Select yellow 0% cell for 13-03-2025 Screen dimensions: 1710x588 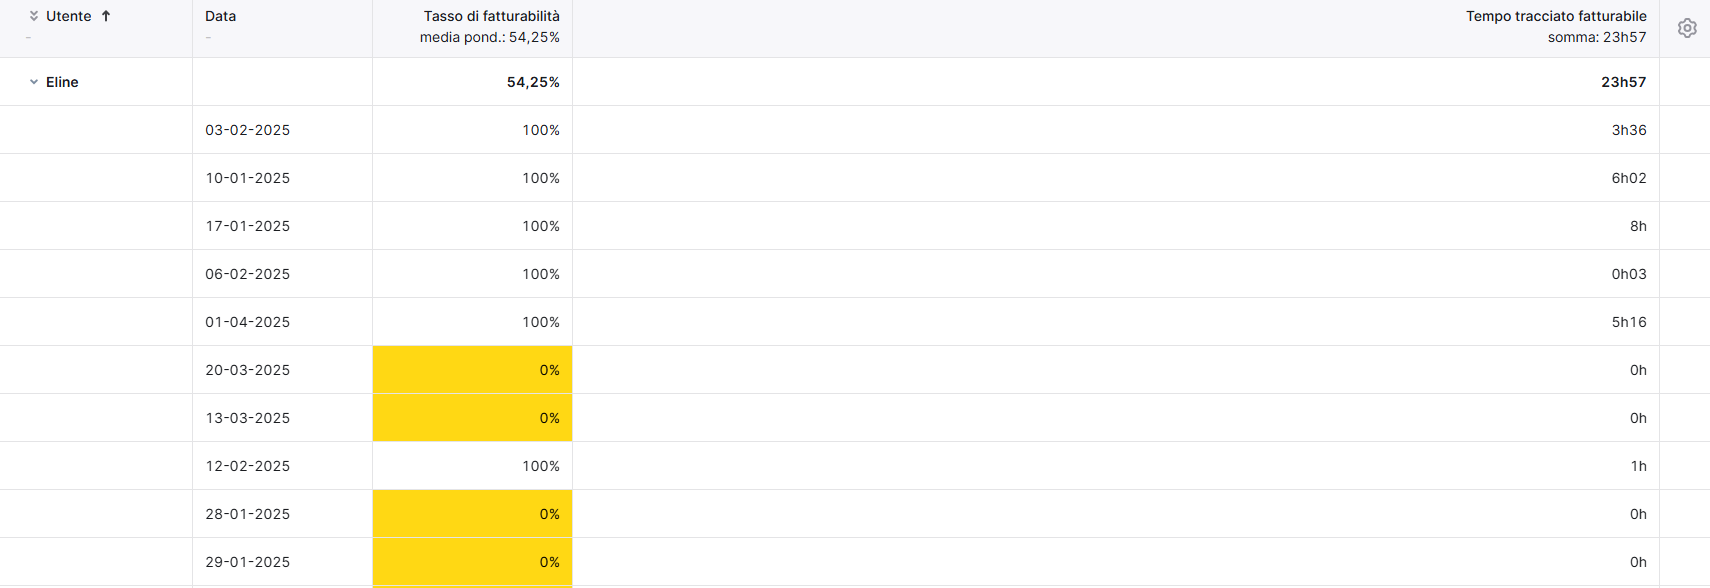pos(472,418)
